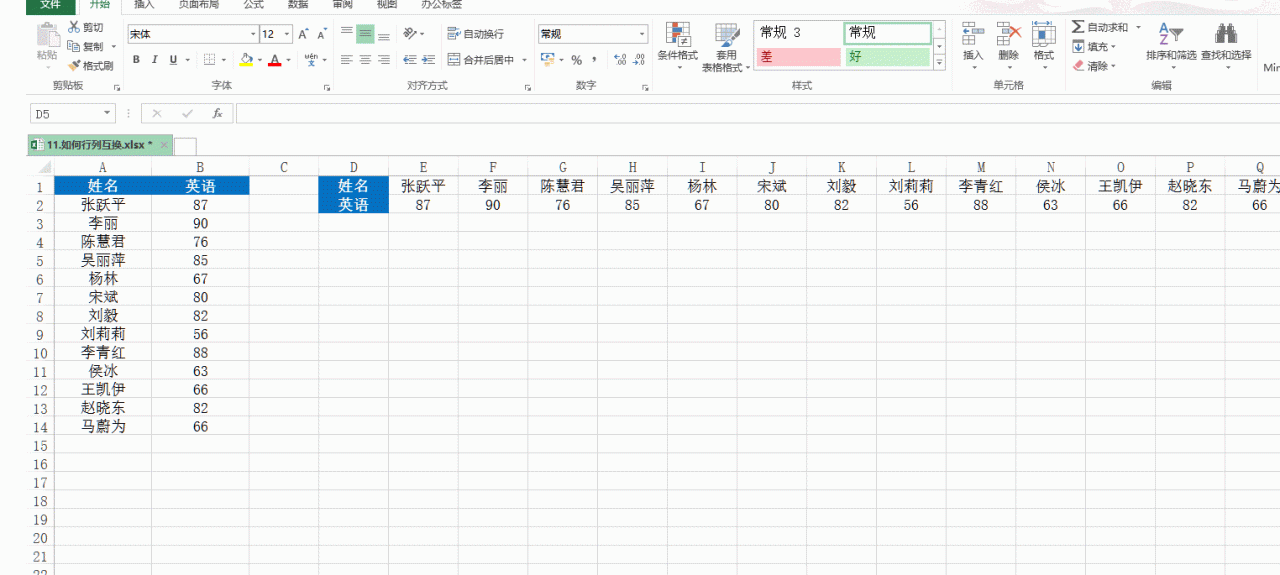Align cell text left

(x=346, y=60)
